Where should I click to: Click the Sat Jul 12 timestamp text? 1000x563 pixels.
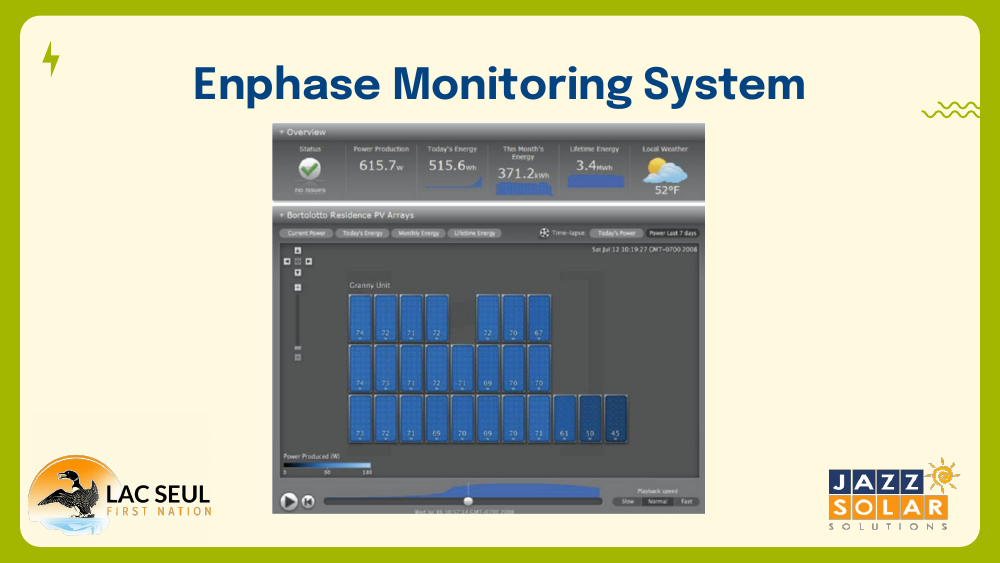click(x=644, y=249)
